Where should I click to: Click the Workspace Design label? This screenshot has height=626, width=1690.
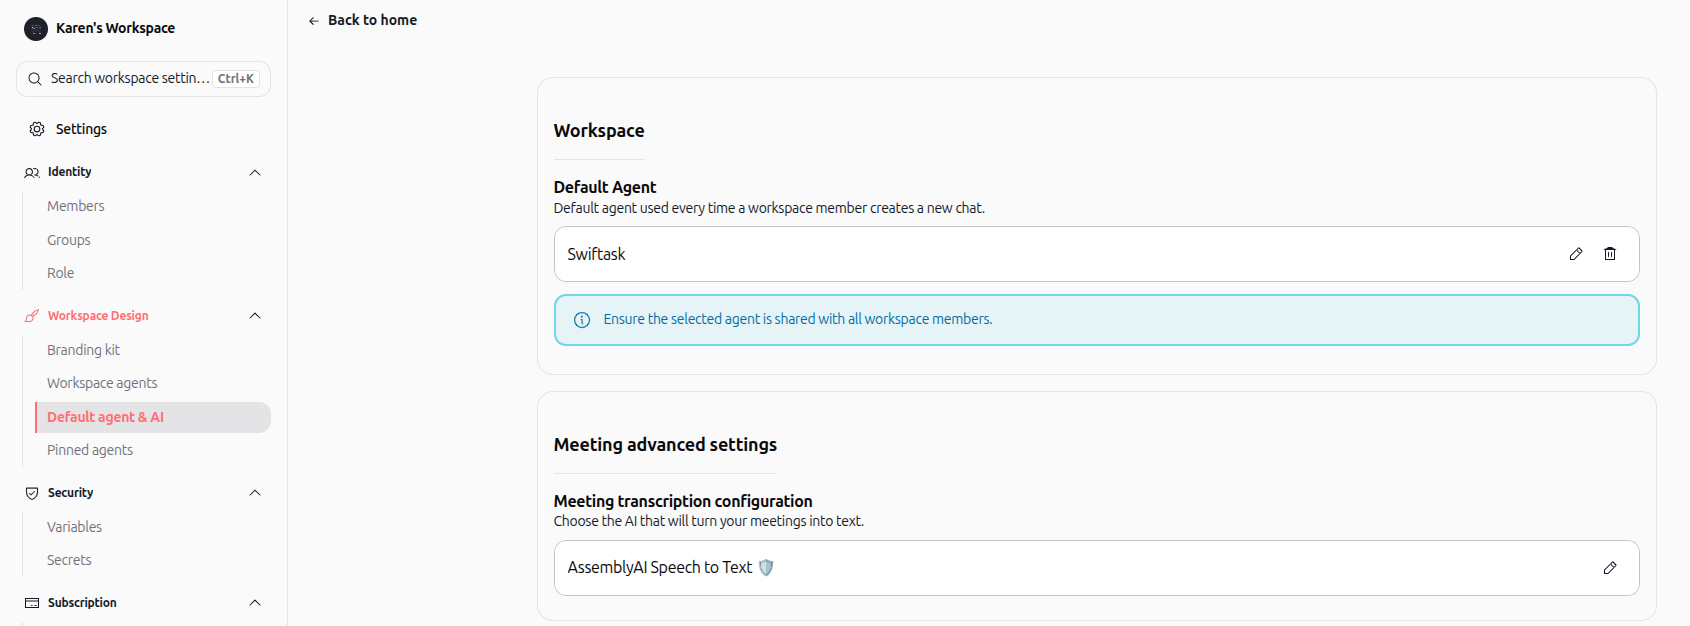point(98,316)
